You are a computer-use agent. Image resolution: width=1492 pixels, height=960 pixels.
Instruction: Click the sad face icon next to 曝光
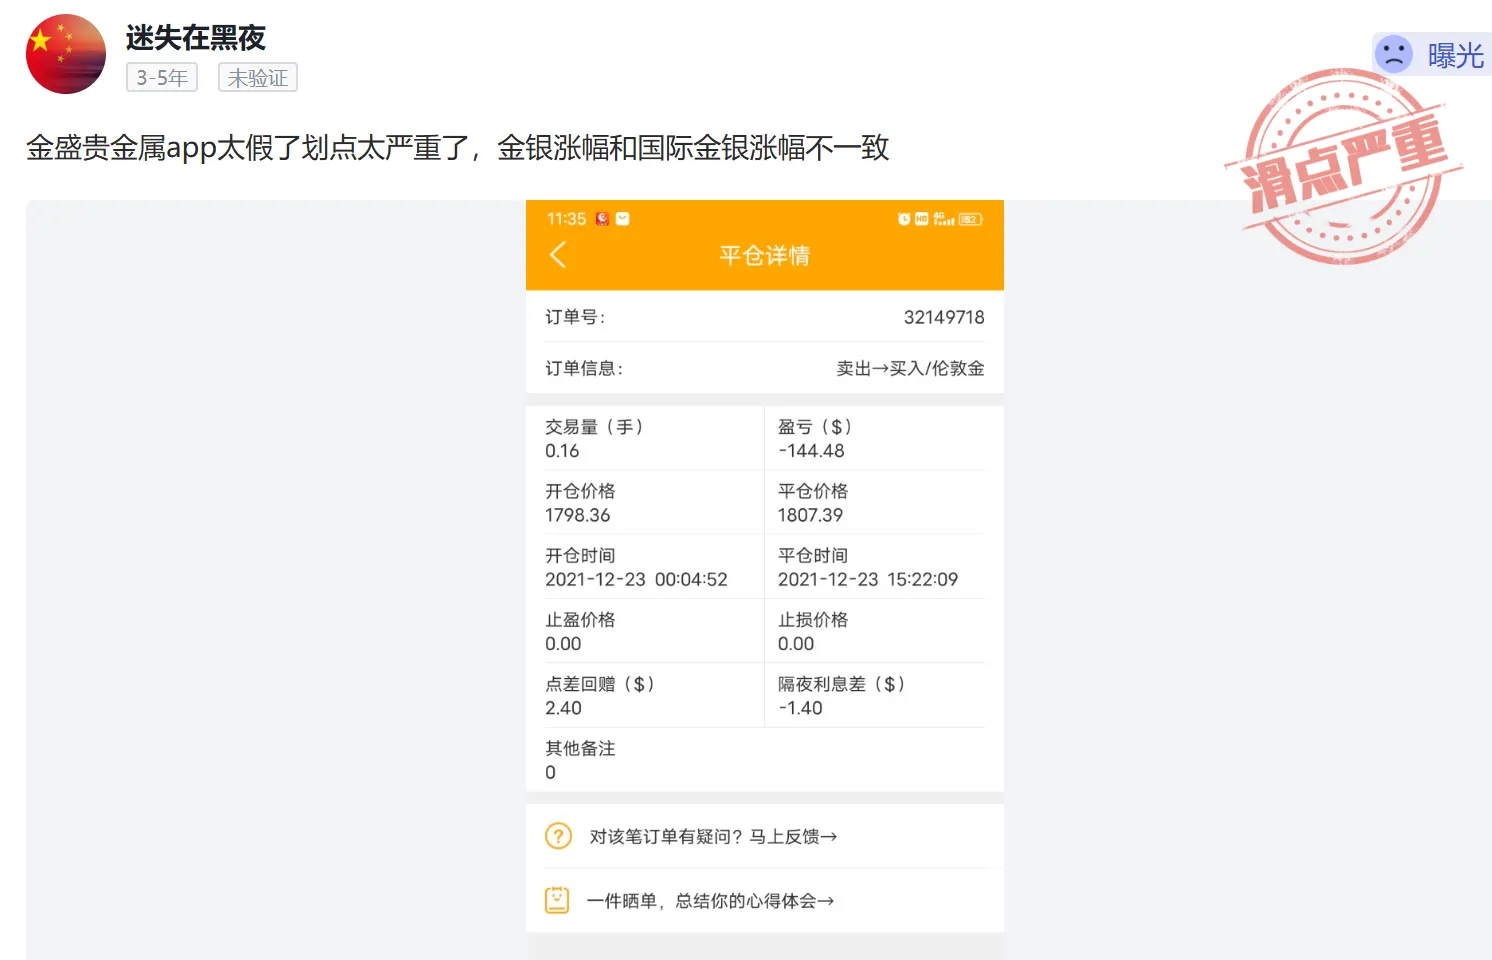1394,54
